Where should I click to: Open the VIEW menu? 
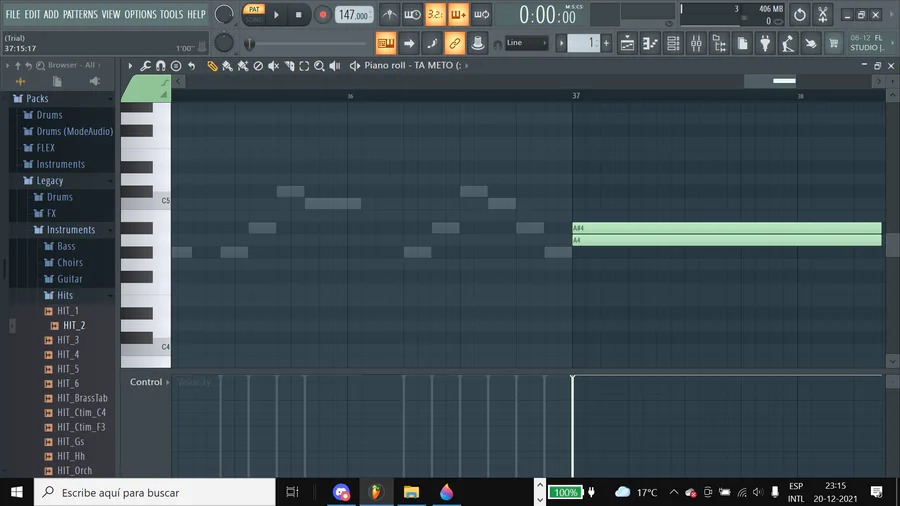[x=111, y=14]
